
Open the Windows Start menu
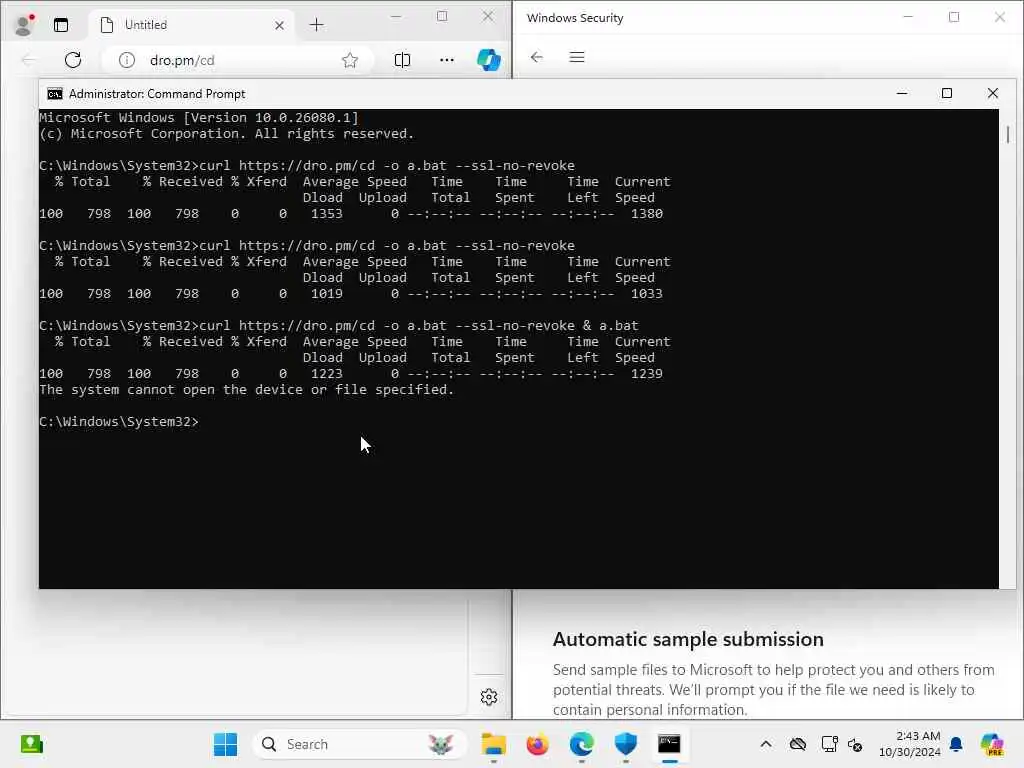(x=225, y=744)
